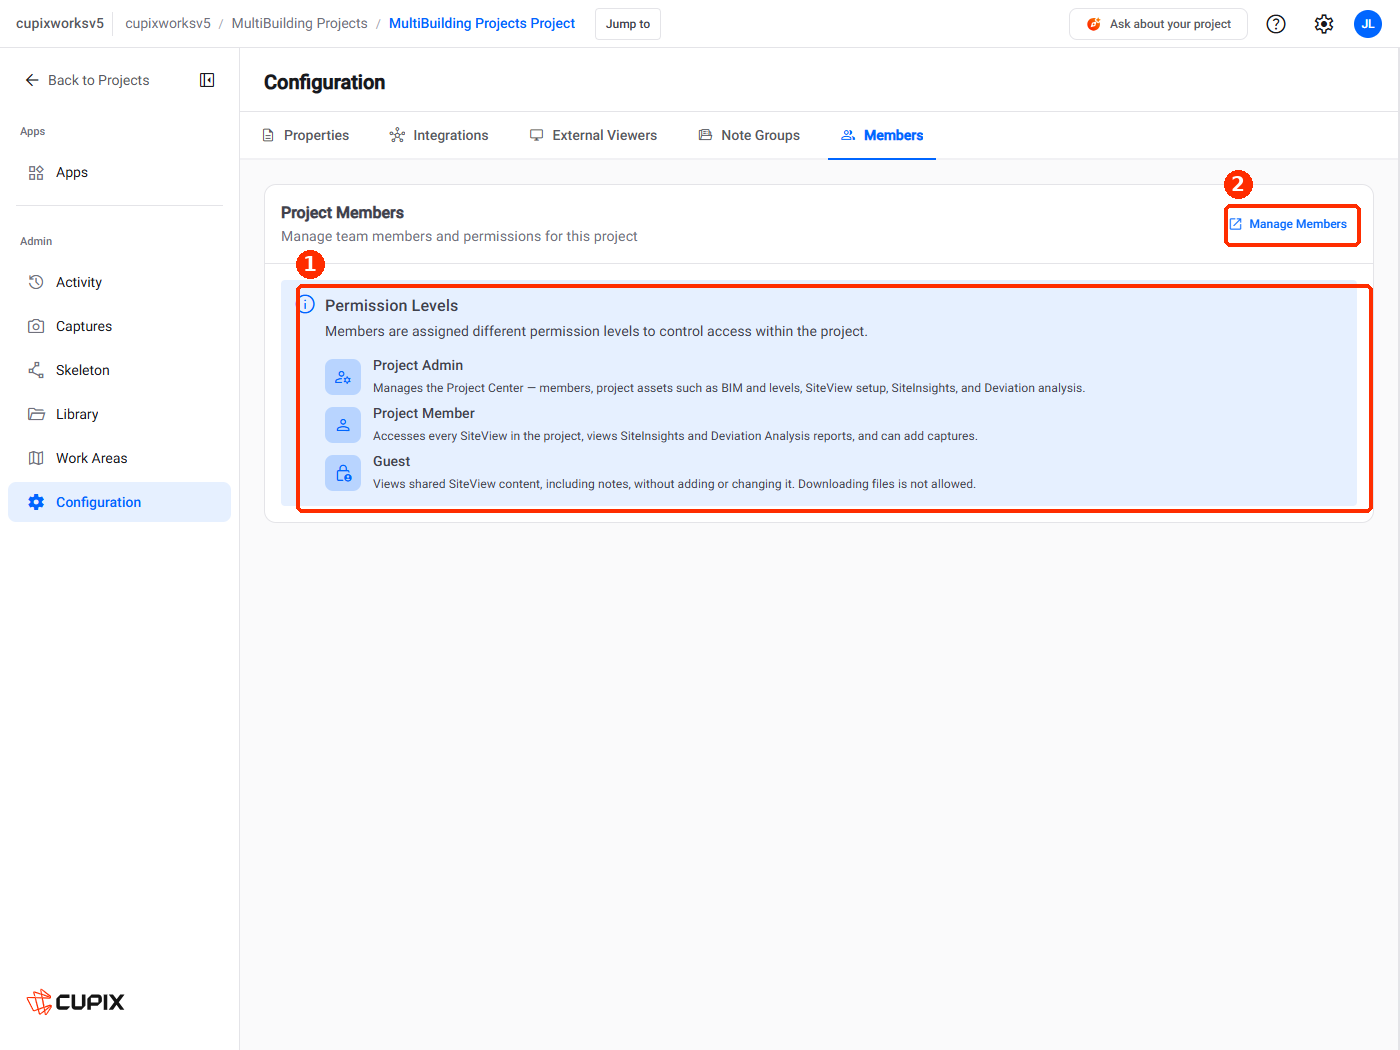The width and height of the screenshot is (1400, 1050).
Task: Open the help question mark icon
Action: (1276, 24)
